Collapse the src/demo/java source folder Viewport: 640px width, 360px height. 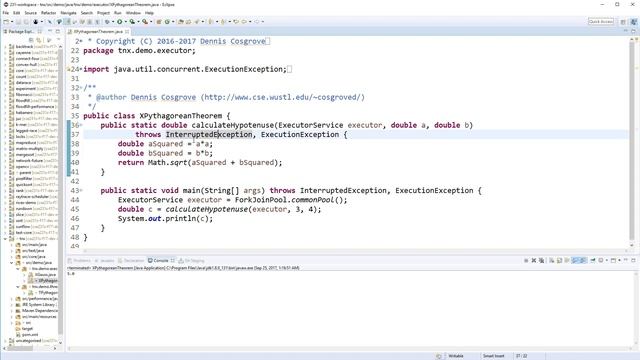[x=12, y=263]
